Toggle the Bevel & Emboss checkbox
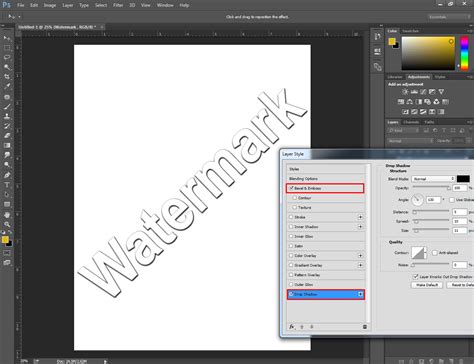474x364 pixels. click(291, 188)
